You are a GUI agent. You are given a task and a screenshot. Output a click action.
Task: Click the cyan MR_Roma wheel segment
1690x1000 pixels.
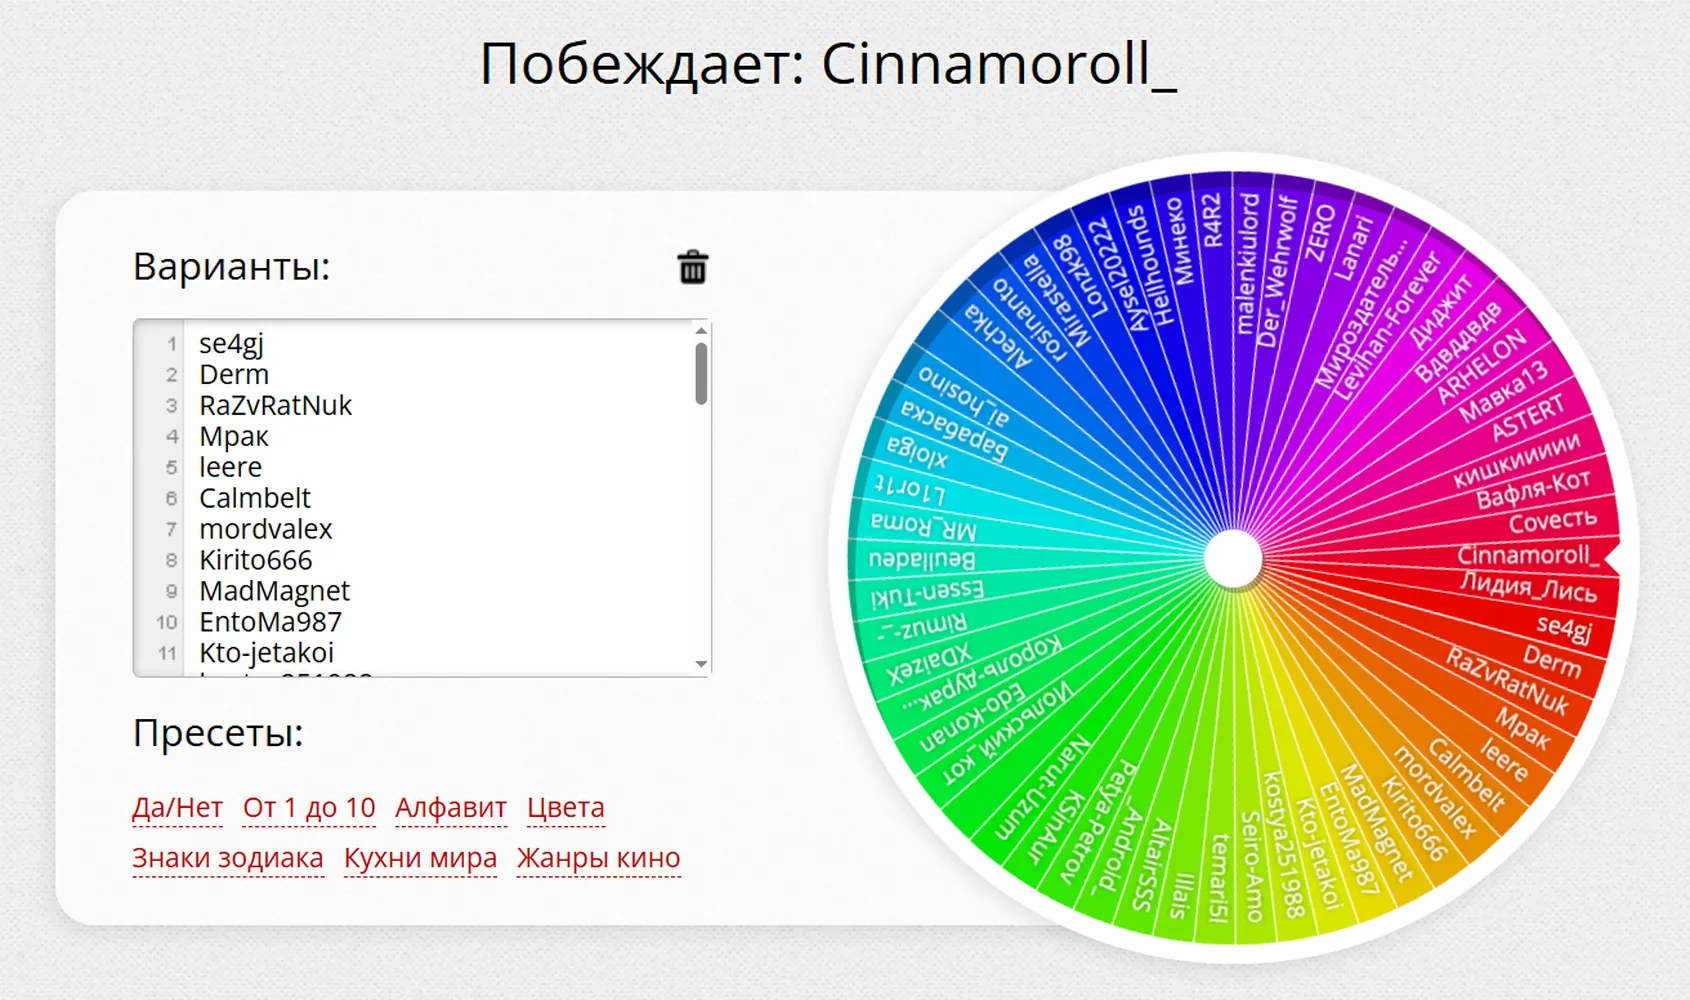924,525
